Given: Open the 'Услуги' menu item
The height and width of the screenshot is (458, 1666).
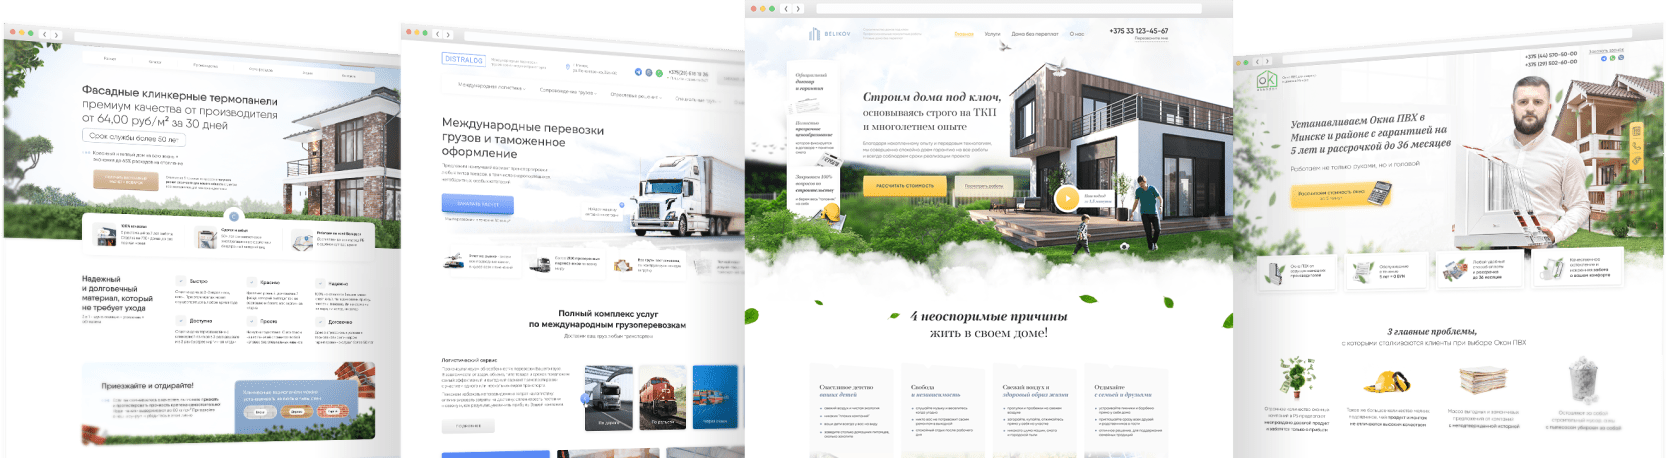Looking at the screenshot, I should 992,34.
